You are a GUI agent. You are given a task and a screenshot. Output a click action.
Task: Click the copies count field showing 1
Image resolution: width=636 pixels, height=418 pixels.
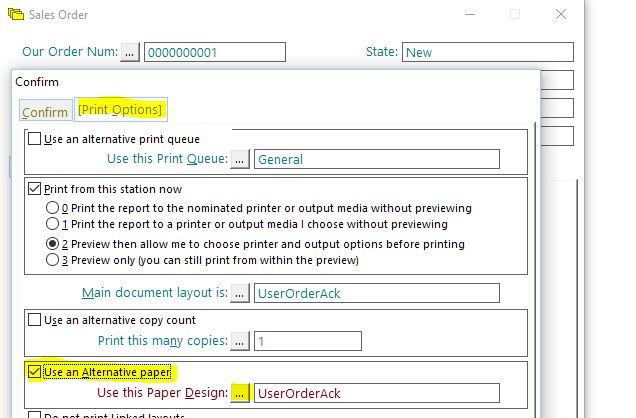pyautogui.click(x=308, y=341)
